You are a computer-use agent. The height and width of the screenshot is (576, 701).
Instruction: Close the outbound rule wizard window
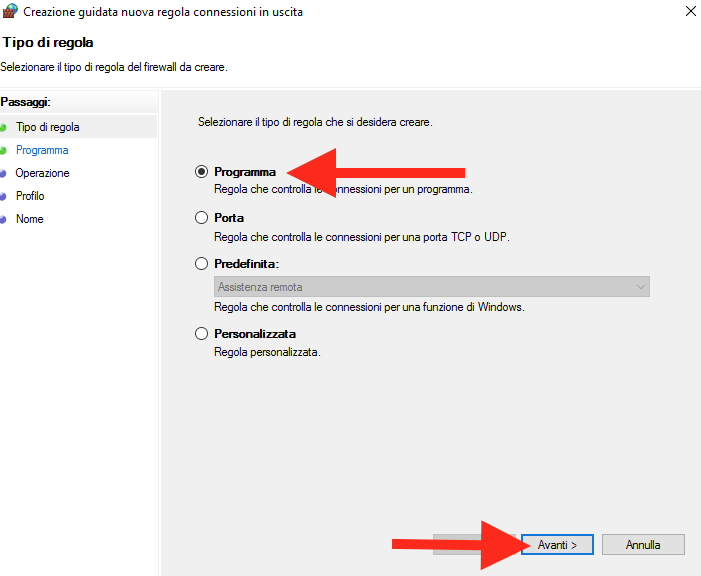691,11
